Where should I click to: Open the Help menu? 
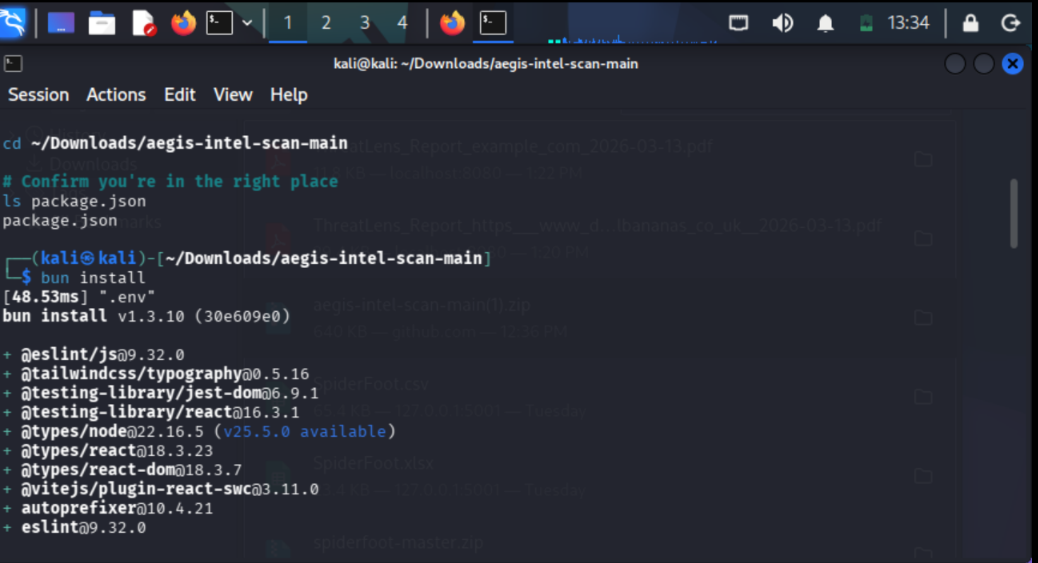click(289, 95)
